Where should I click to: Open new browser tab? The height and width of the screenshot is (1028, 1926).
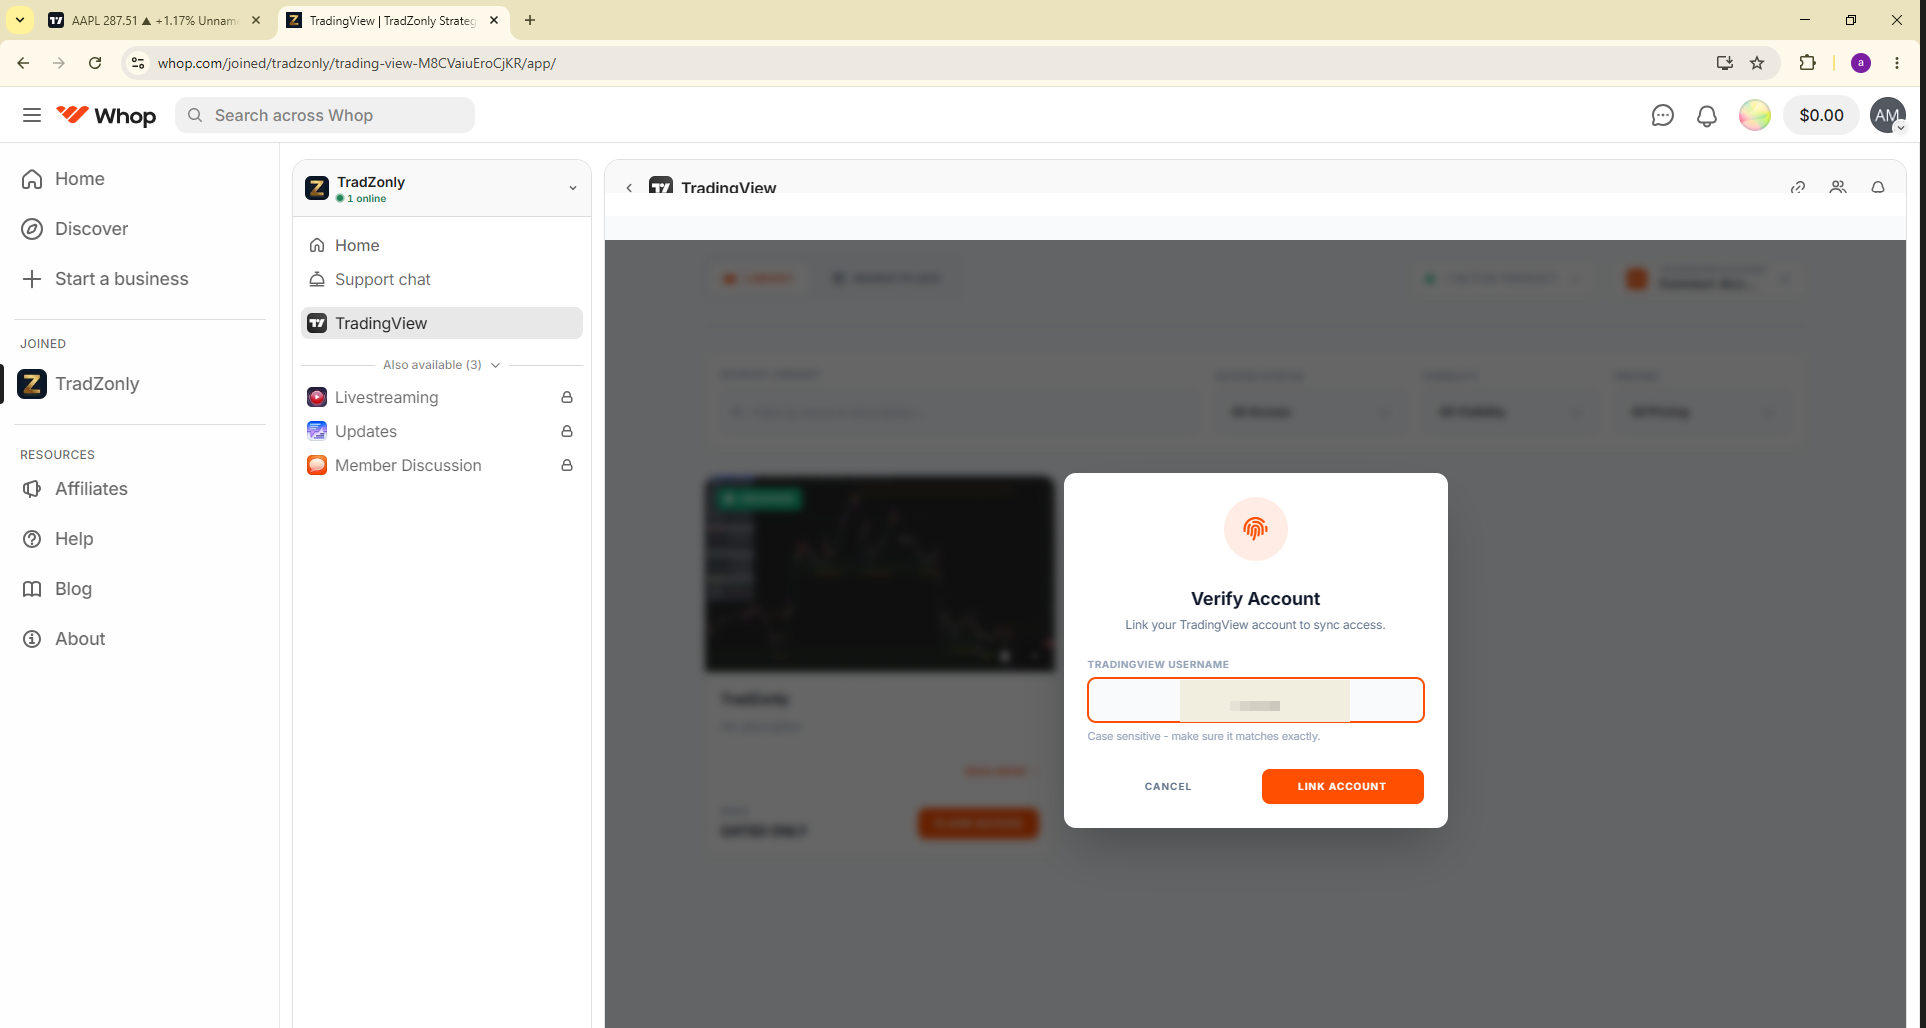(530, 20)
